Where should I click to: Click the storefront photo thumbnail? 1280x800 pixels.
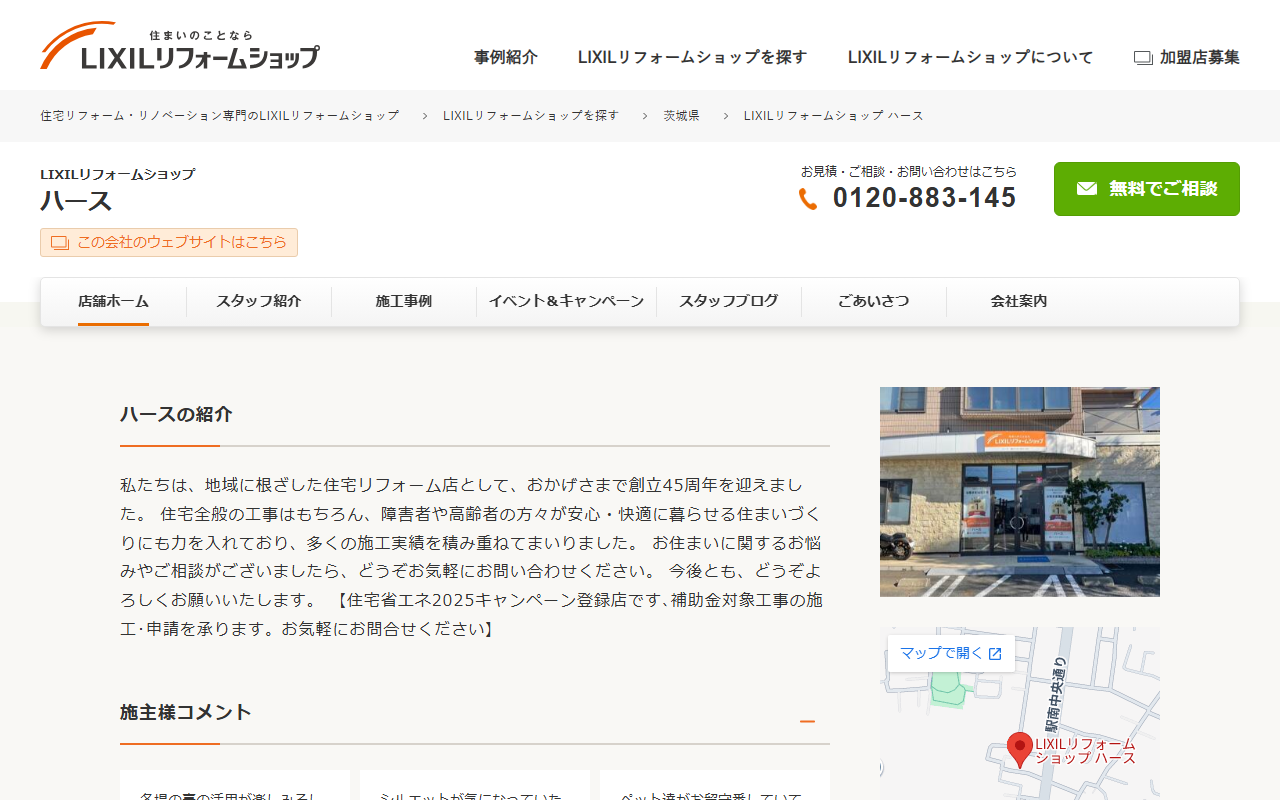pyautogui.click(x=1020, y=492)
